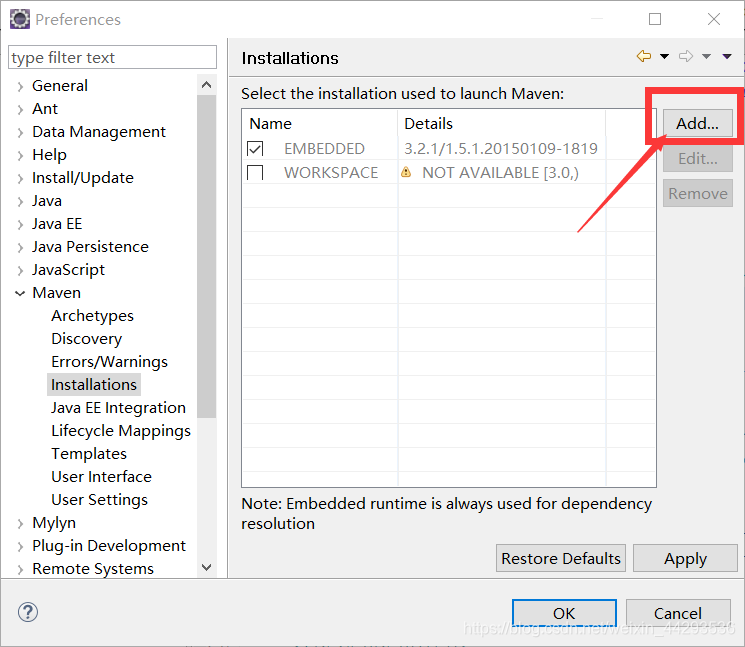Expand the Java tree node
The width and height of the screenshot is (745, 647).
20,201
